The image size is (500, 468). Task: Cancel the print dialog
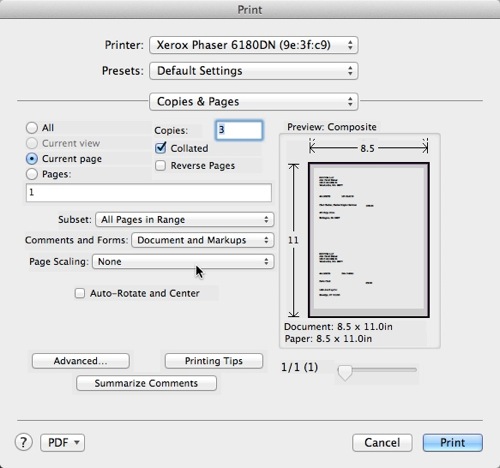click(x=382, y=443)
